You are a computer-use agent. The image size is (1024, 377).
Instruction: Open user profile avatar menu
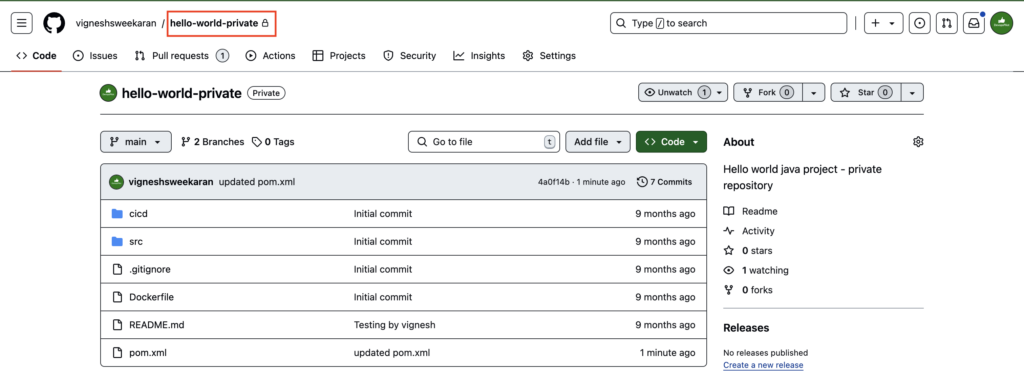coord(1001,24)
